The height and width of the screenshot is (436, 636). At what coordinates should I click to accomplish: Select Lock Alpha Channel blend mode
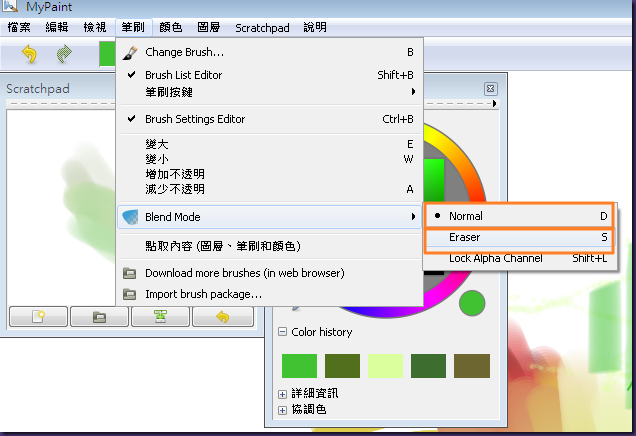coord(520,258)
